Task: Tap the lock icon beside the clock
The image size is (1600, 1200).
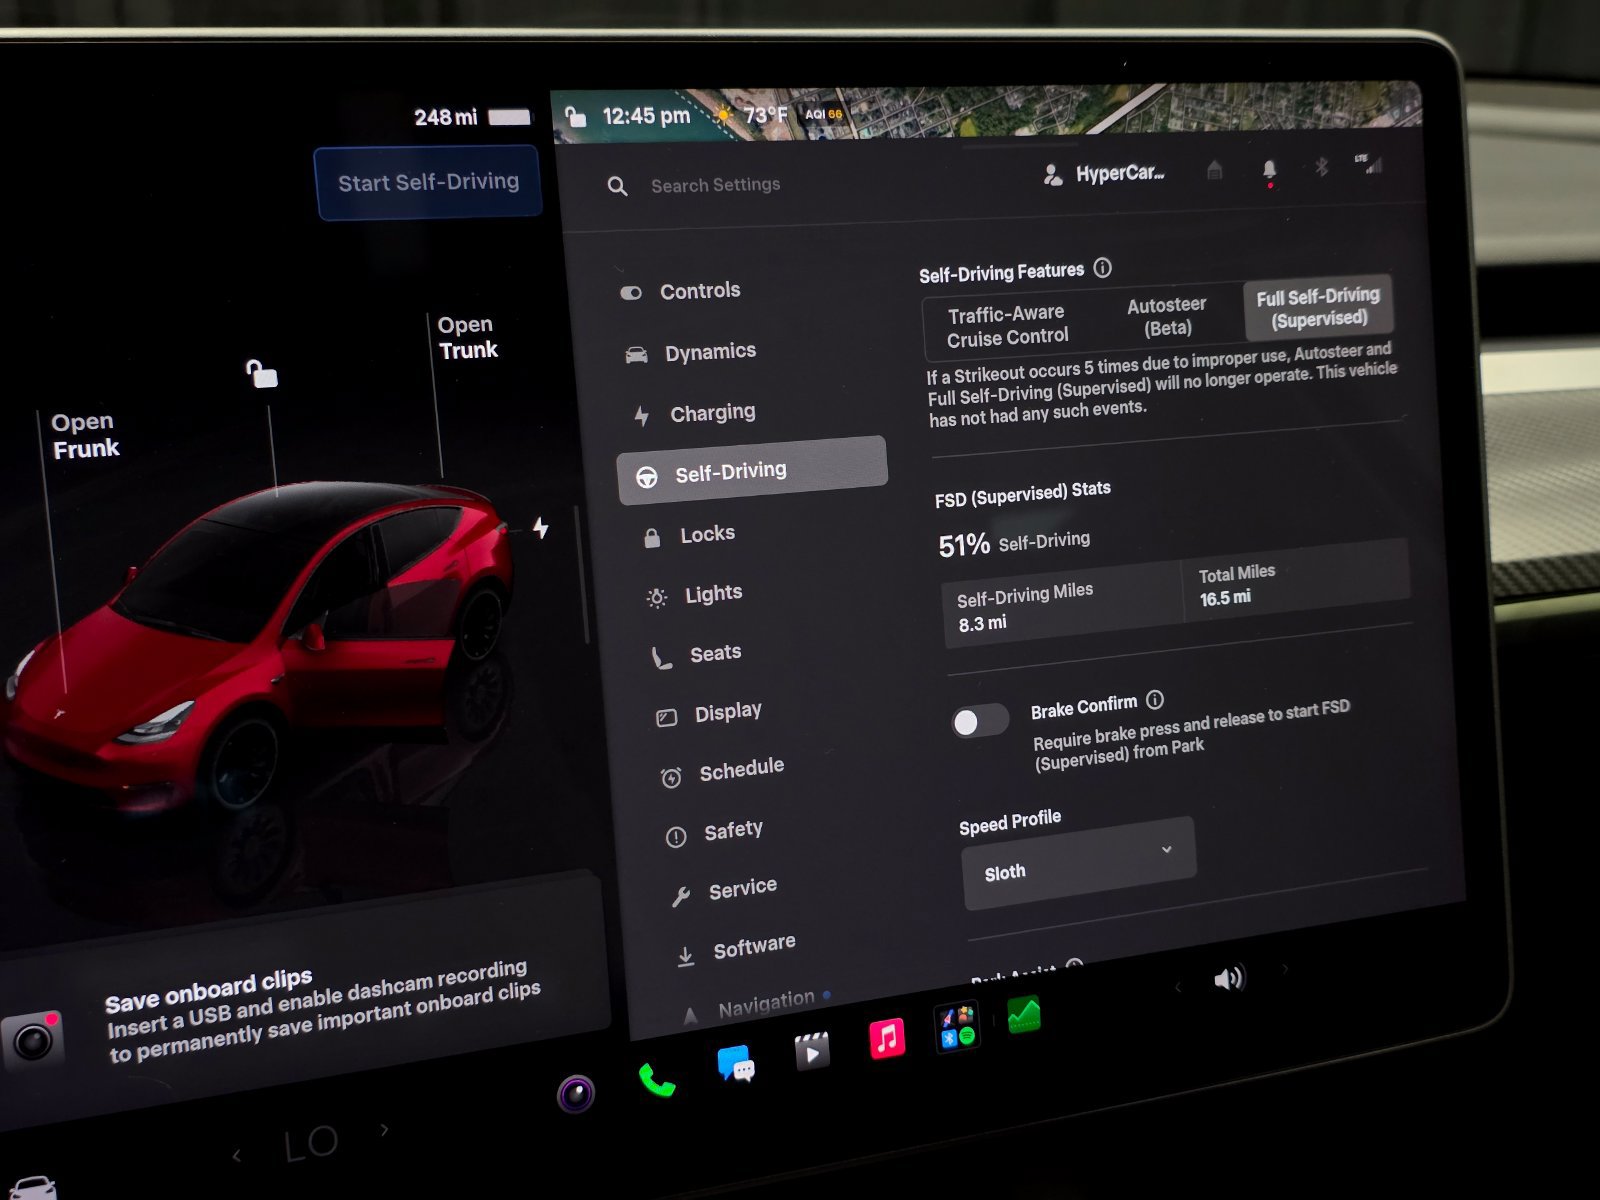Action: [x=575, y=116]
